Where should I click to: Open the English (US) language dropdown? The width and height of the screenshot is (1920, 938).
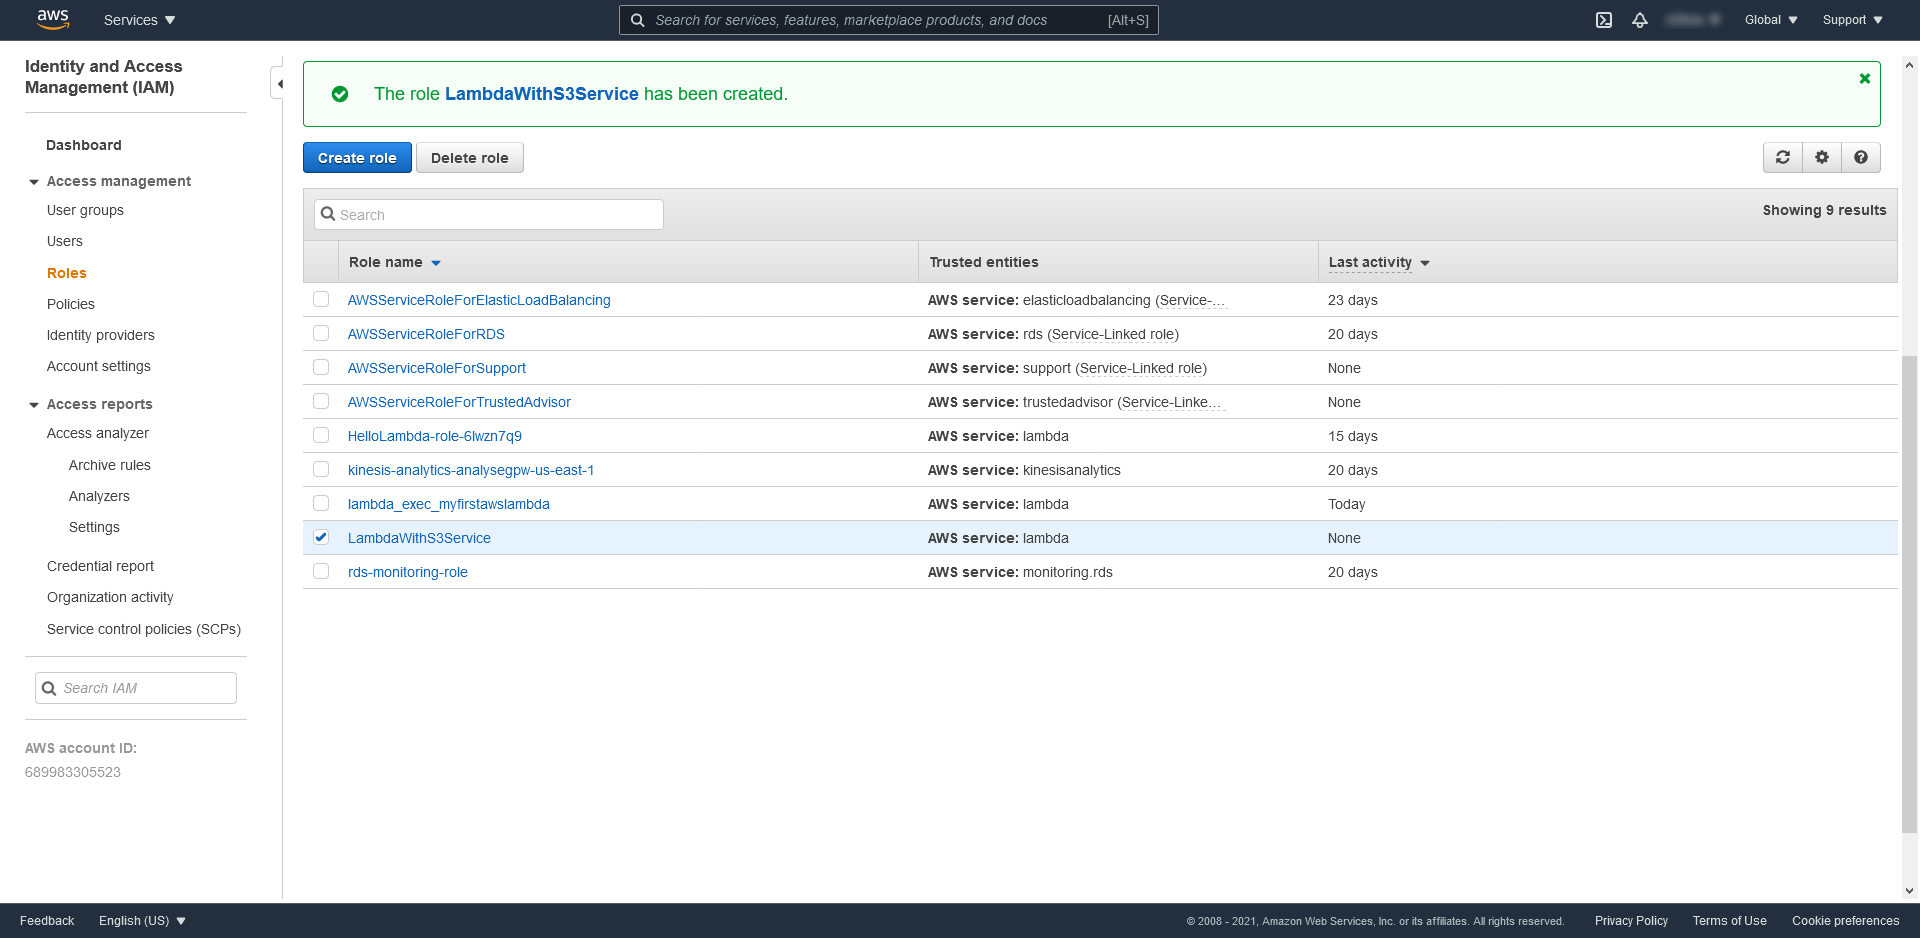click(142, 921)
